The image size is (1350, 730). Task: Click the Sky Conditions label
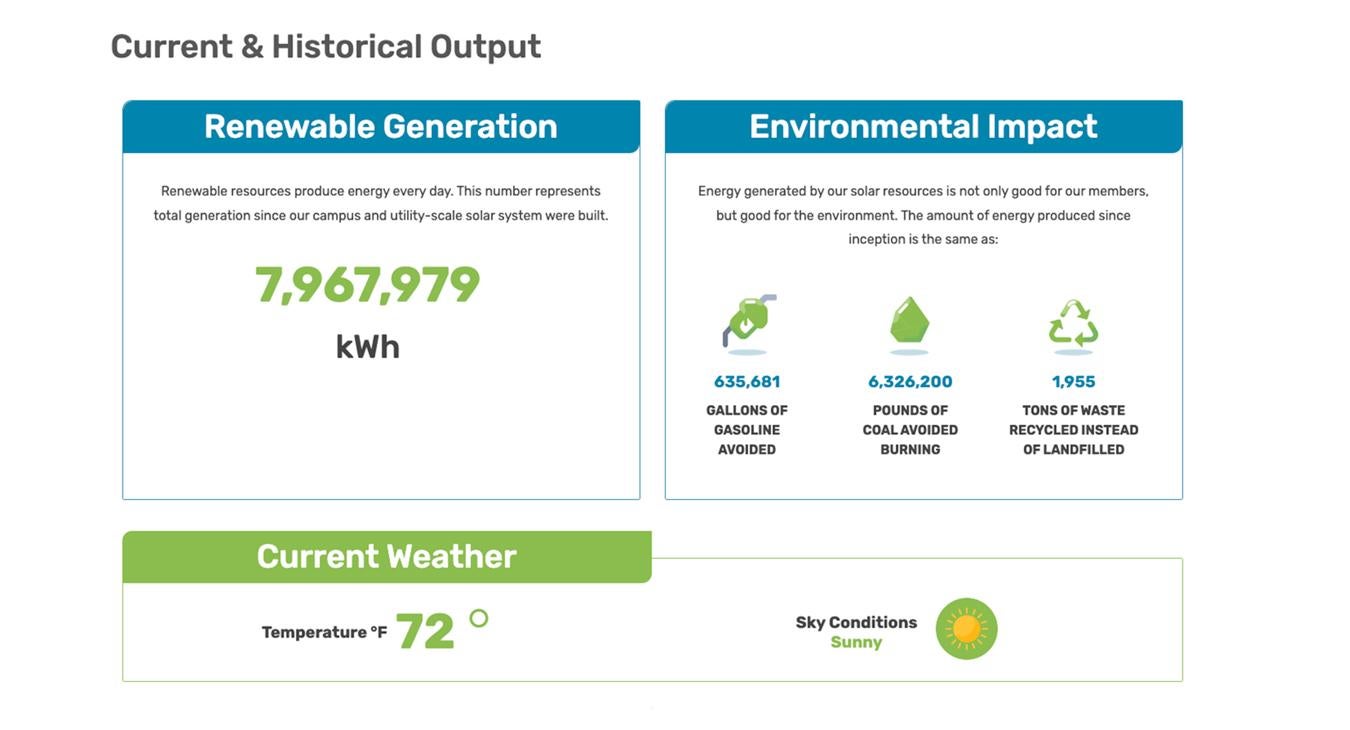[856, 622]
